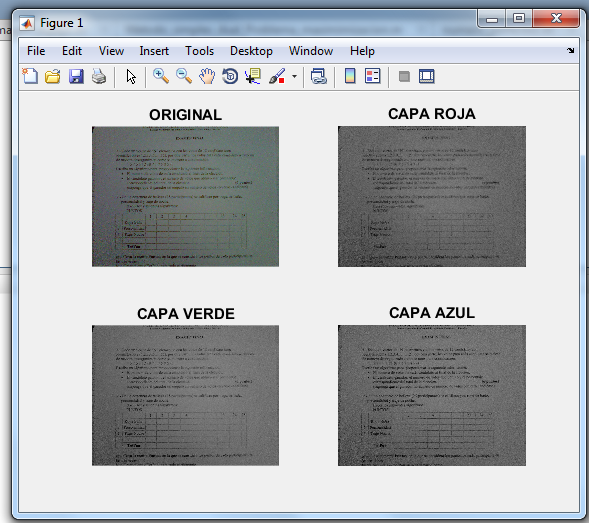The height and width of the screenshot is (523, 589).
Task: Open file with the folder icon
Action: click(x=53, y=77)
